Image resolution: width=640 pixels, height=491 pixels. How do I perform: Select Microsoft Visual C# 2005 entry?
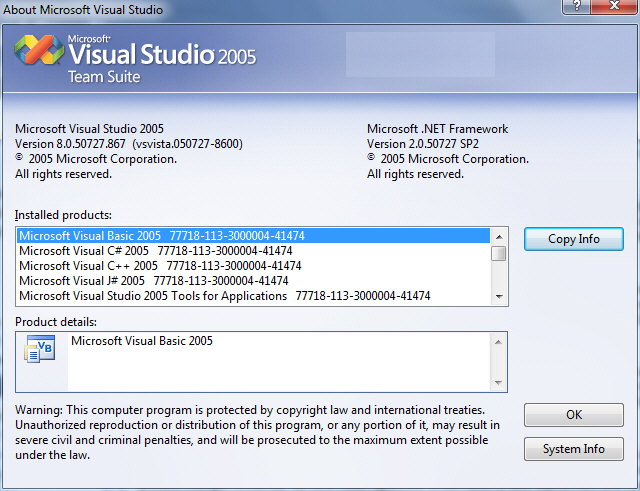point(155,251)
